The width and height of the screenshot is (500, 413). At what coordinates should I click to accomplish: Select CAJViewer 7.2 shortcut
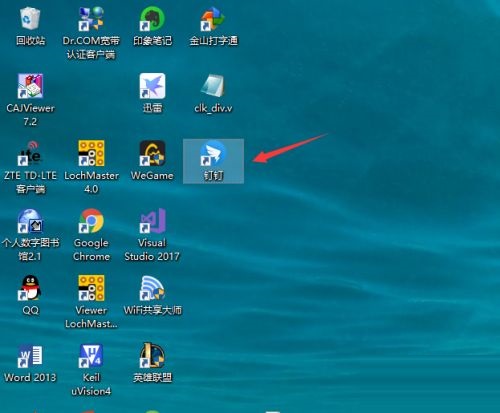pos(30,86)
